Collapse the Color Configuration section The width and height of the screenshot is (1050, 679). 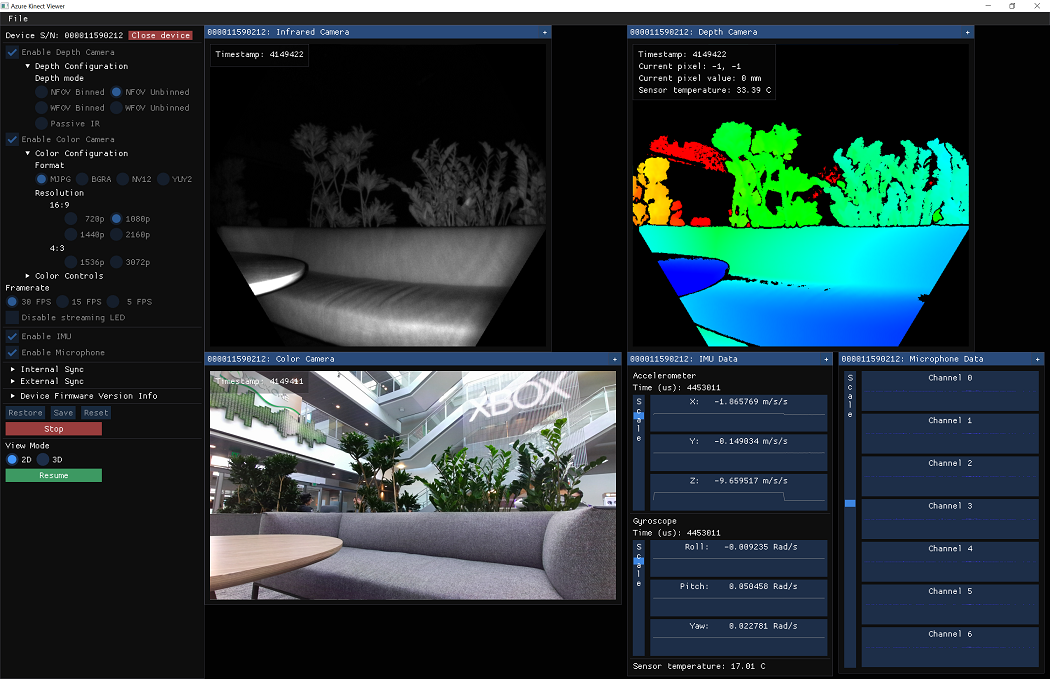pos(27,153)
